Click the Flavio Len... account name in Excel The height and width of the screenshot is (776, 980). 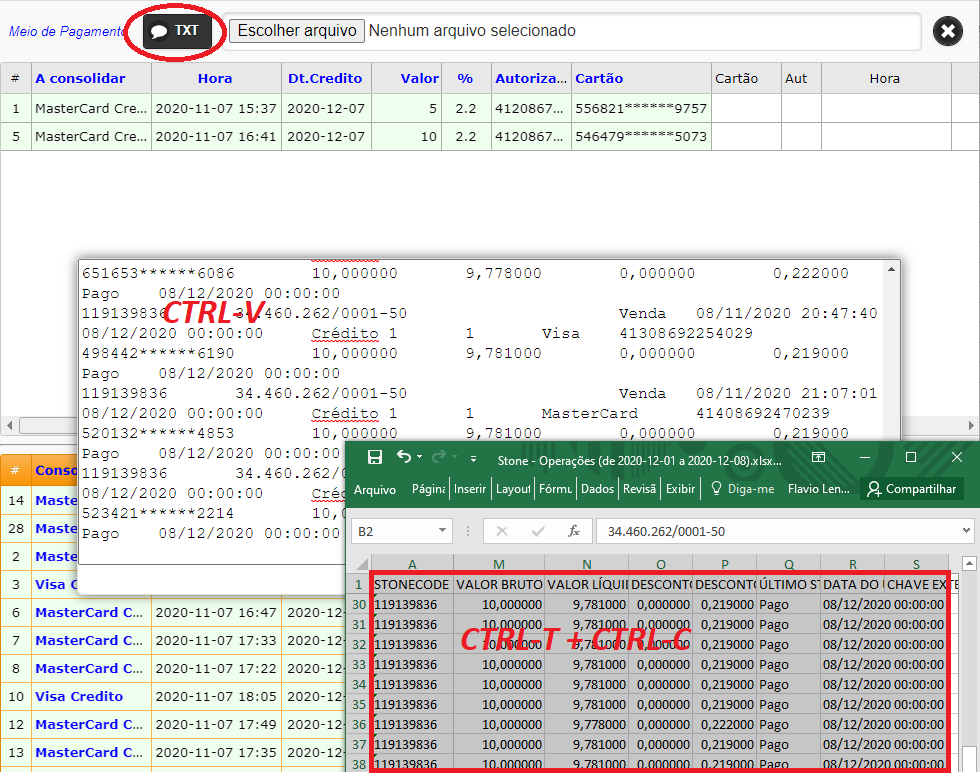(819, 489)
